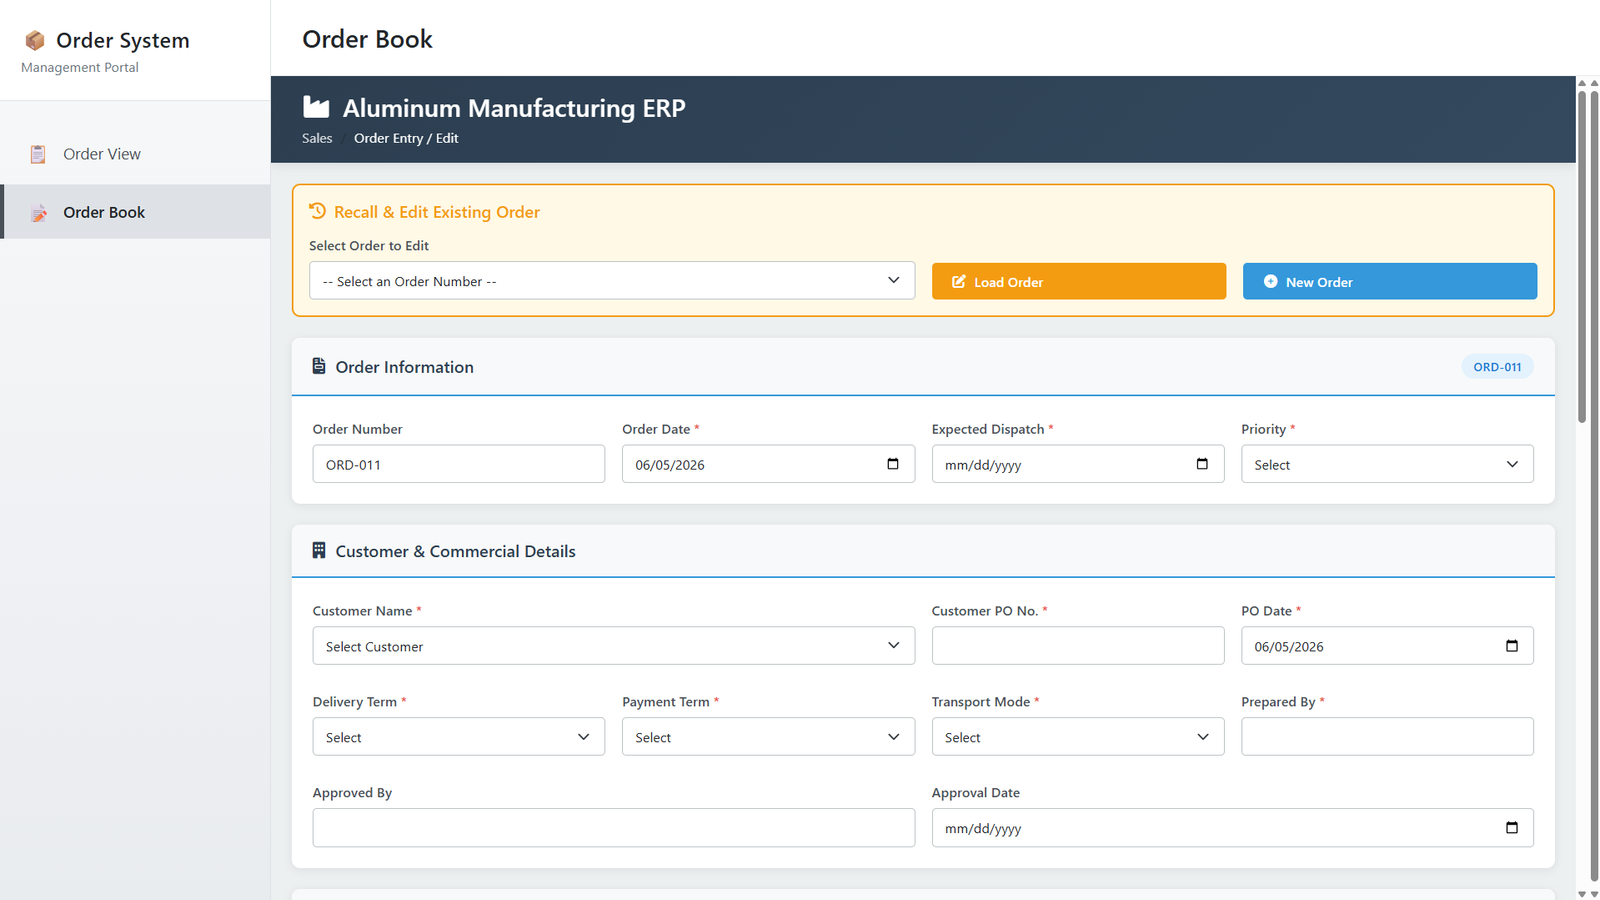Click the Order Book sidebar icon
1600x900 pixels.
coord(38,212)
